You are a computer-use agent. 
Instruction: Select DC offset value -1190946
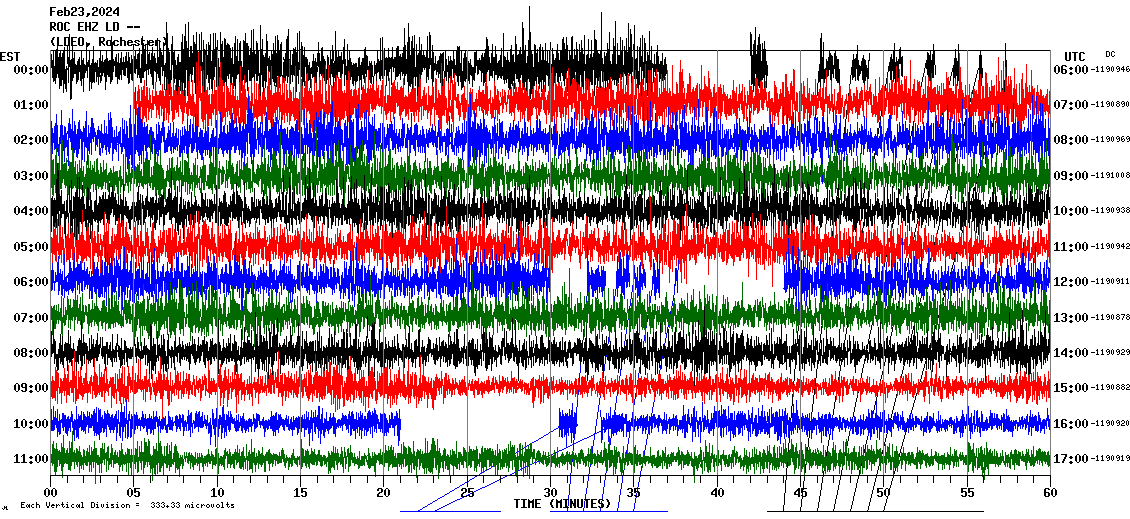[x=1109, y=70]
